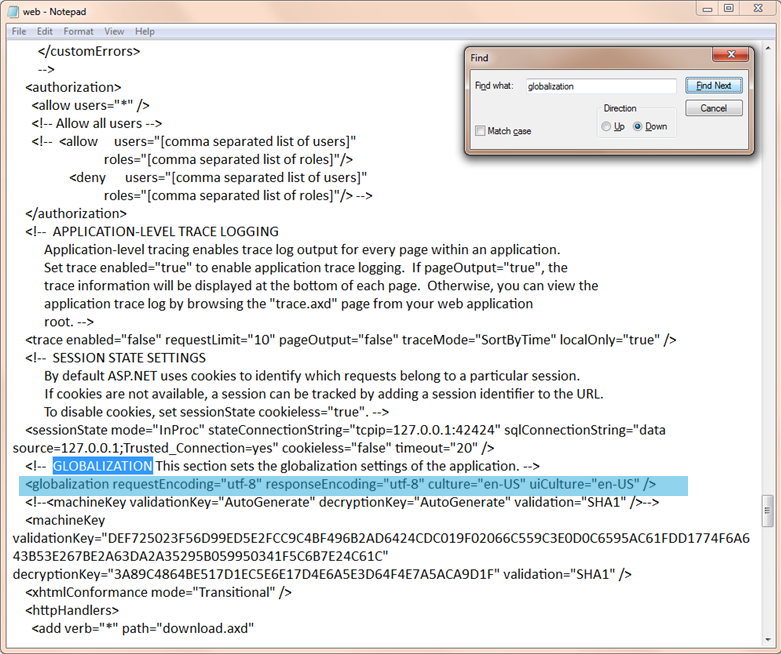Open the View menu

[x=114, y=31]
